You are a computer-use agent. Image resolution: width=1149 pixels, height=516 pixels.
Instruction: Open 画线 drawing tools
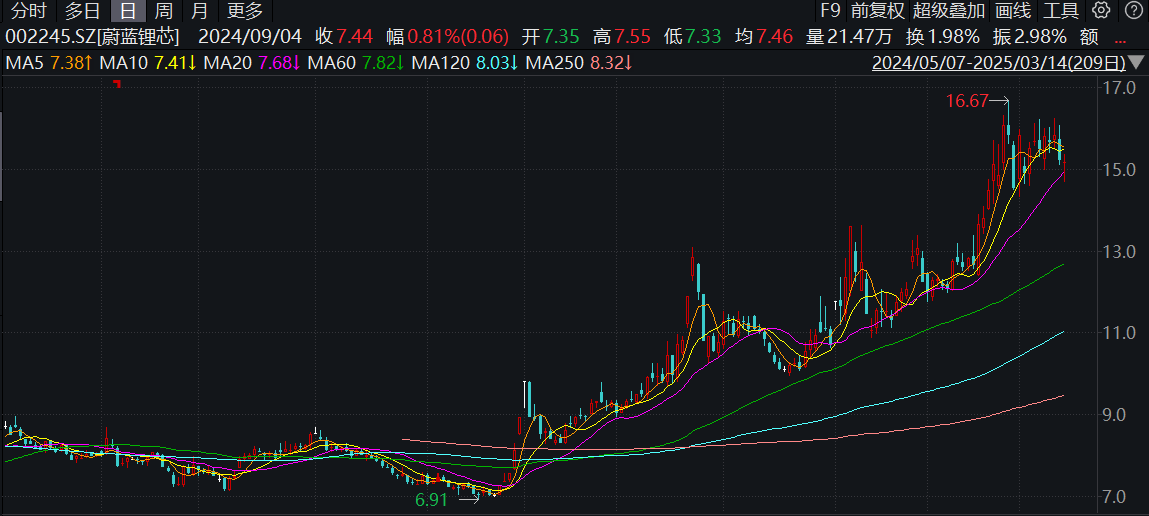tap(1013, 10)
